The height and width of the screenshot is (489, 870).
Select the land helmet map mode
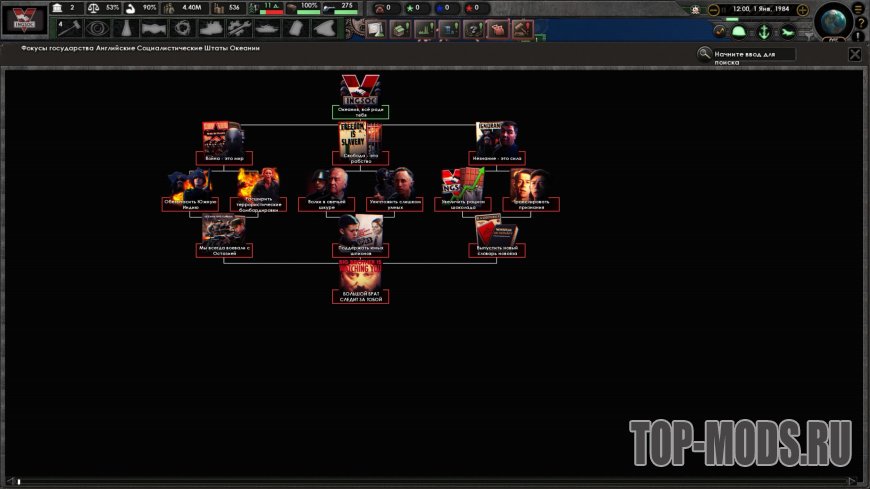click(739, 31)
